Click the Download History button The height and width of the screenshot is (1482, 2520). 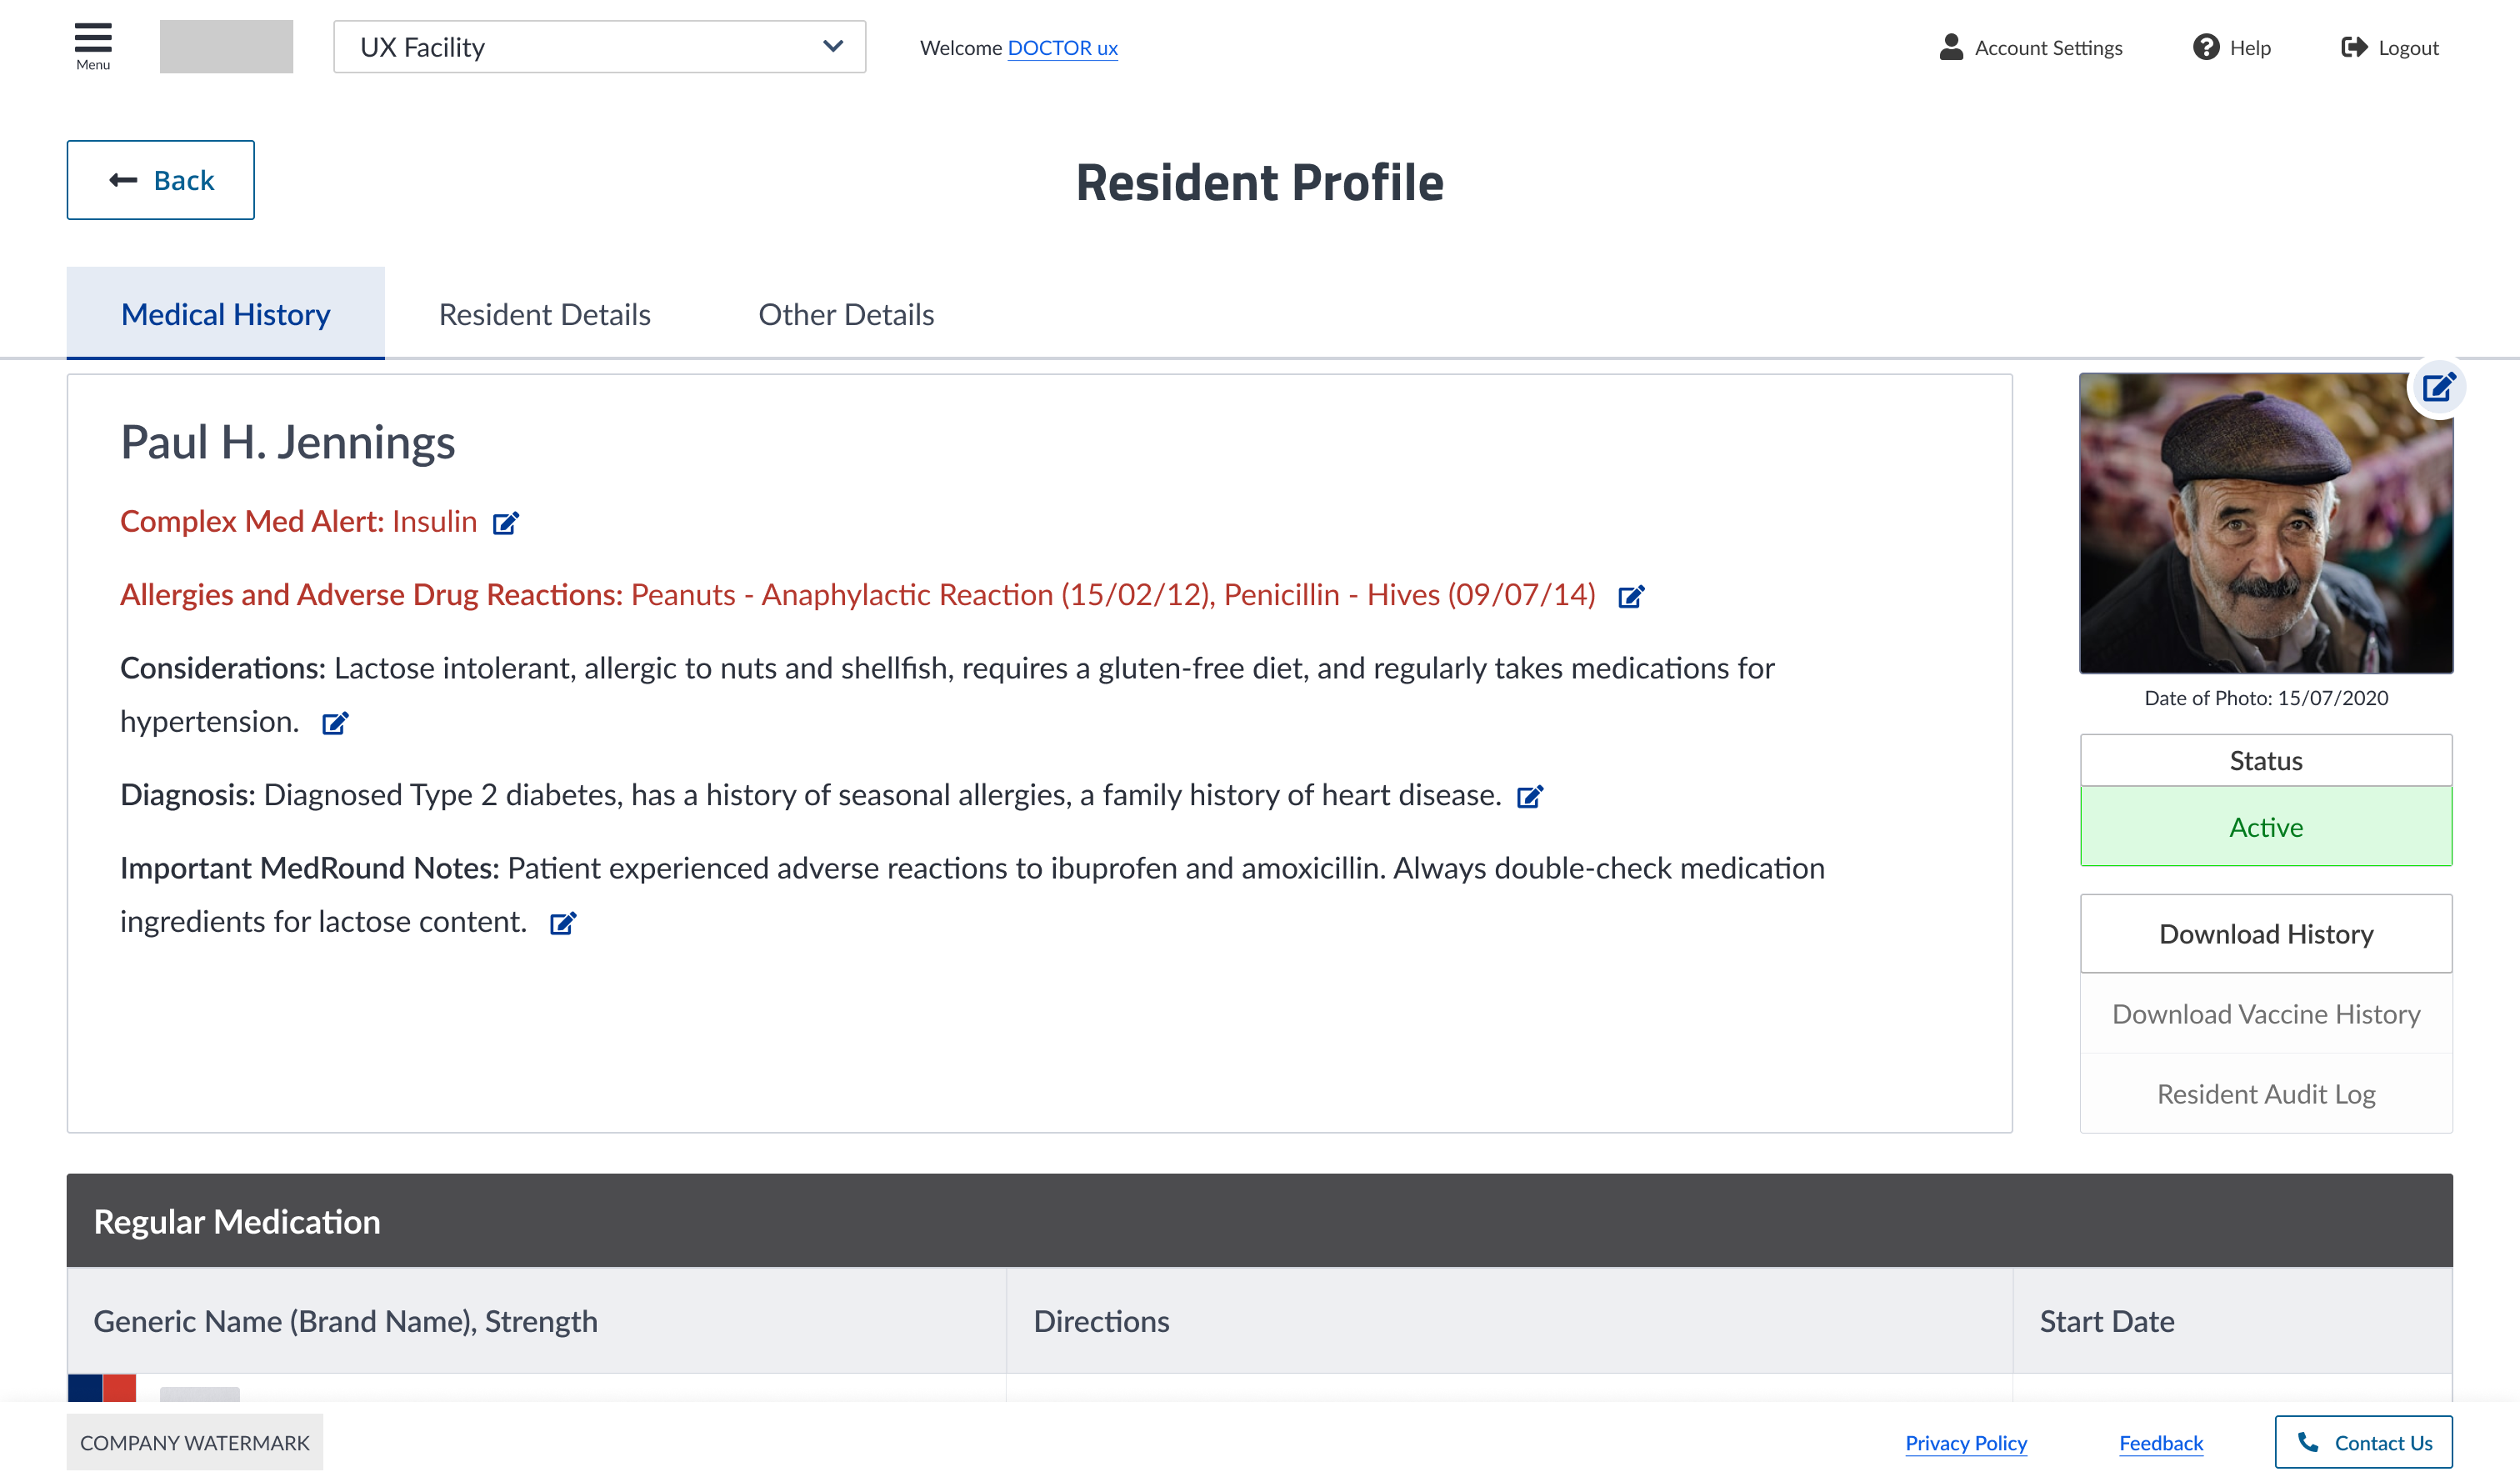[x=2266, y=933]
